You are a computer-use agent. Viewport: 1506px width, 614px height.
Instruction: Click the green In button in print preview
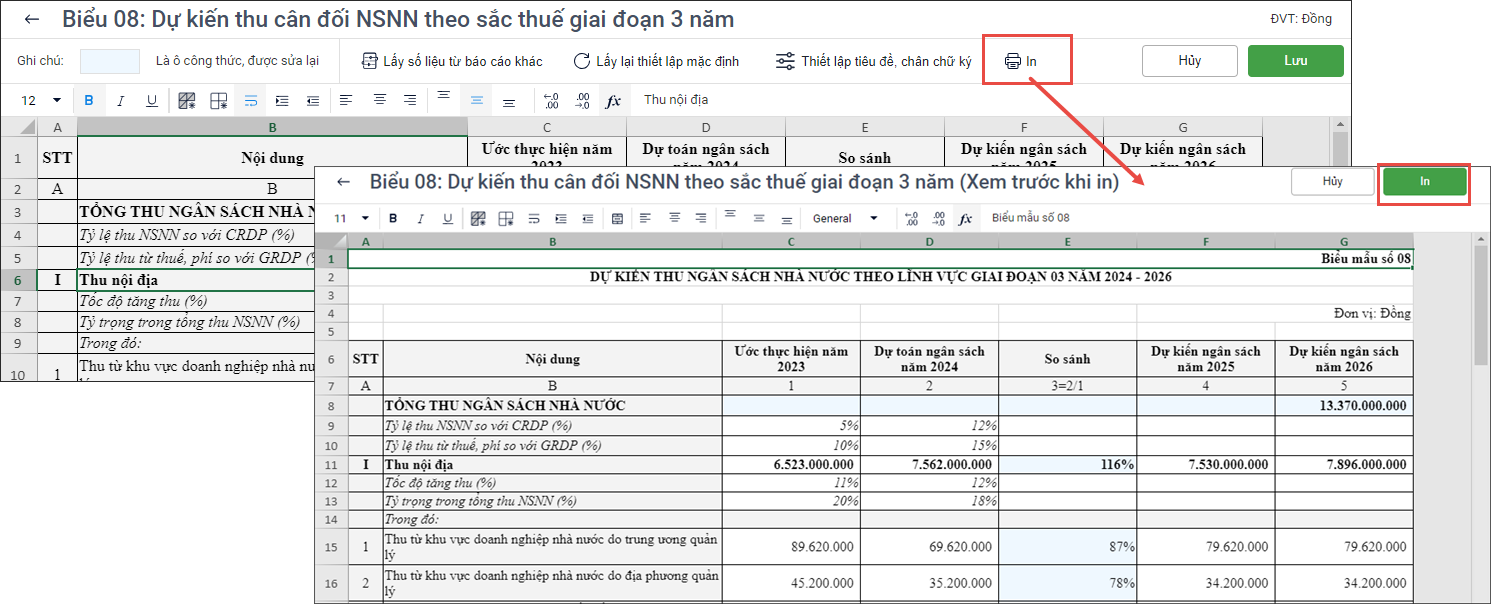1424,181
